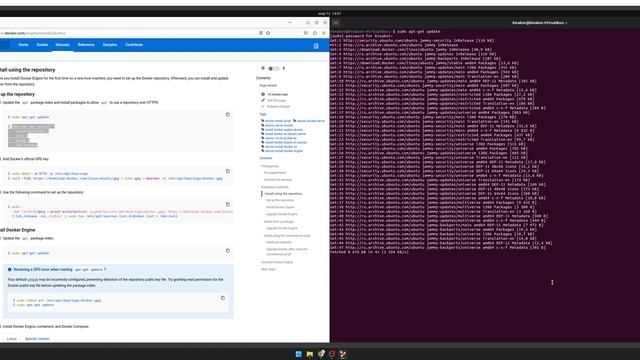This screenshot has height=360, width=640.
Task: Jump to 'Set up the repository' in contents
Action: click(280, 200)
